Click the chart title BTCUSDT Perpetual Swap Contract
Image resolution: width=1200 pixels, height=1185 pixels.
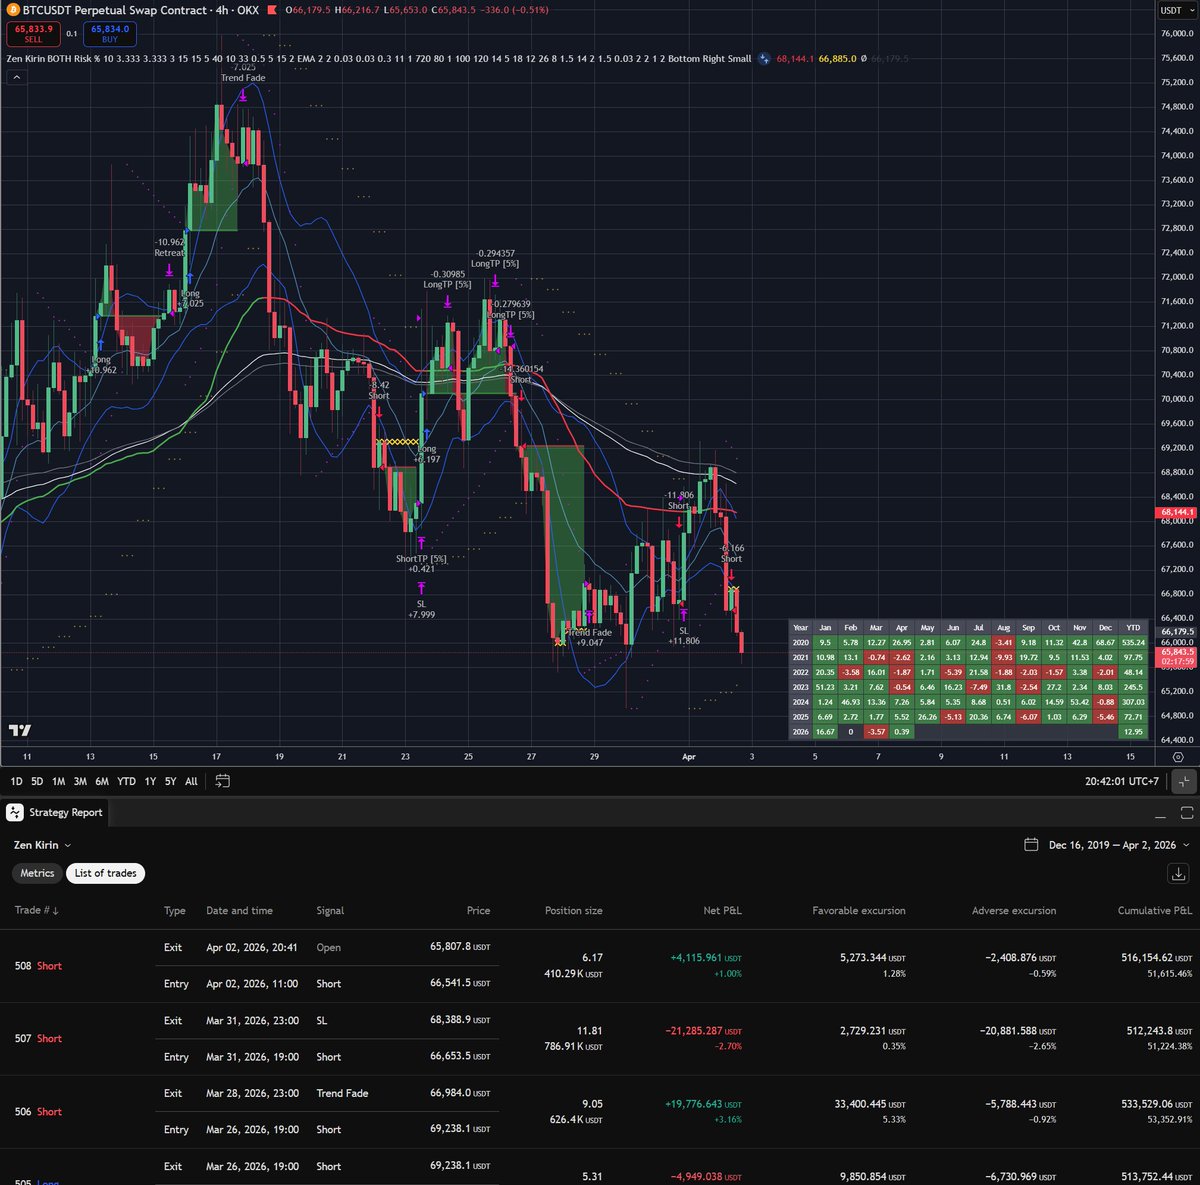click(114, 10)
